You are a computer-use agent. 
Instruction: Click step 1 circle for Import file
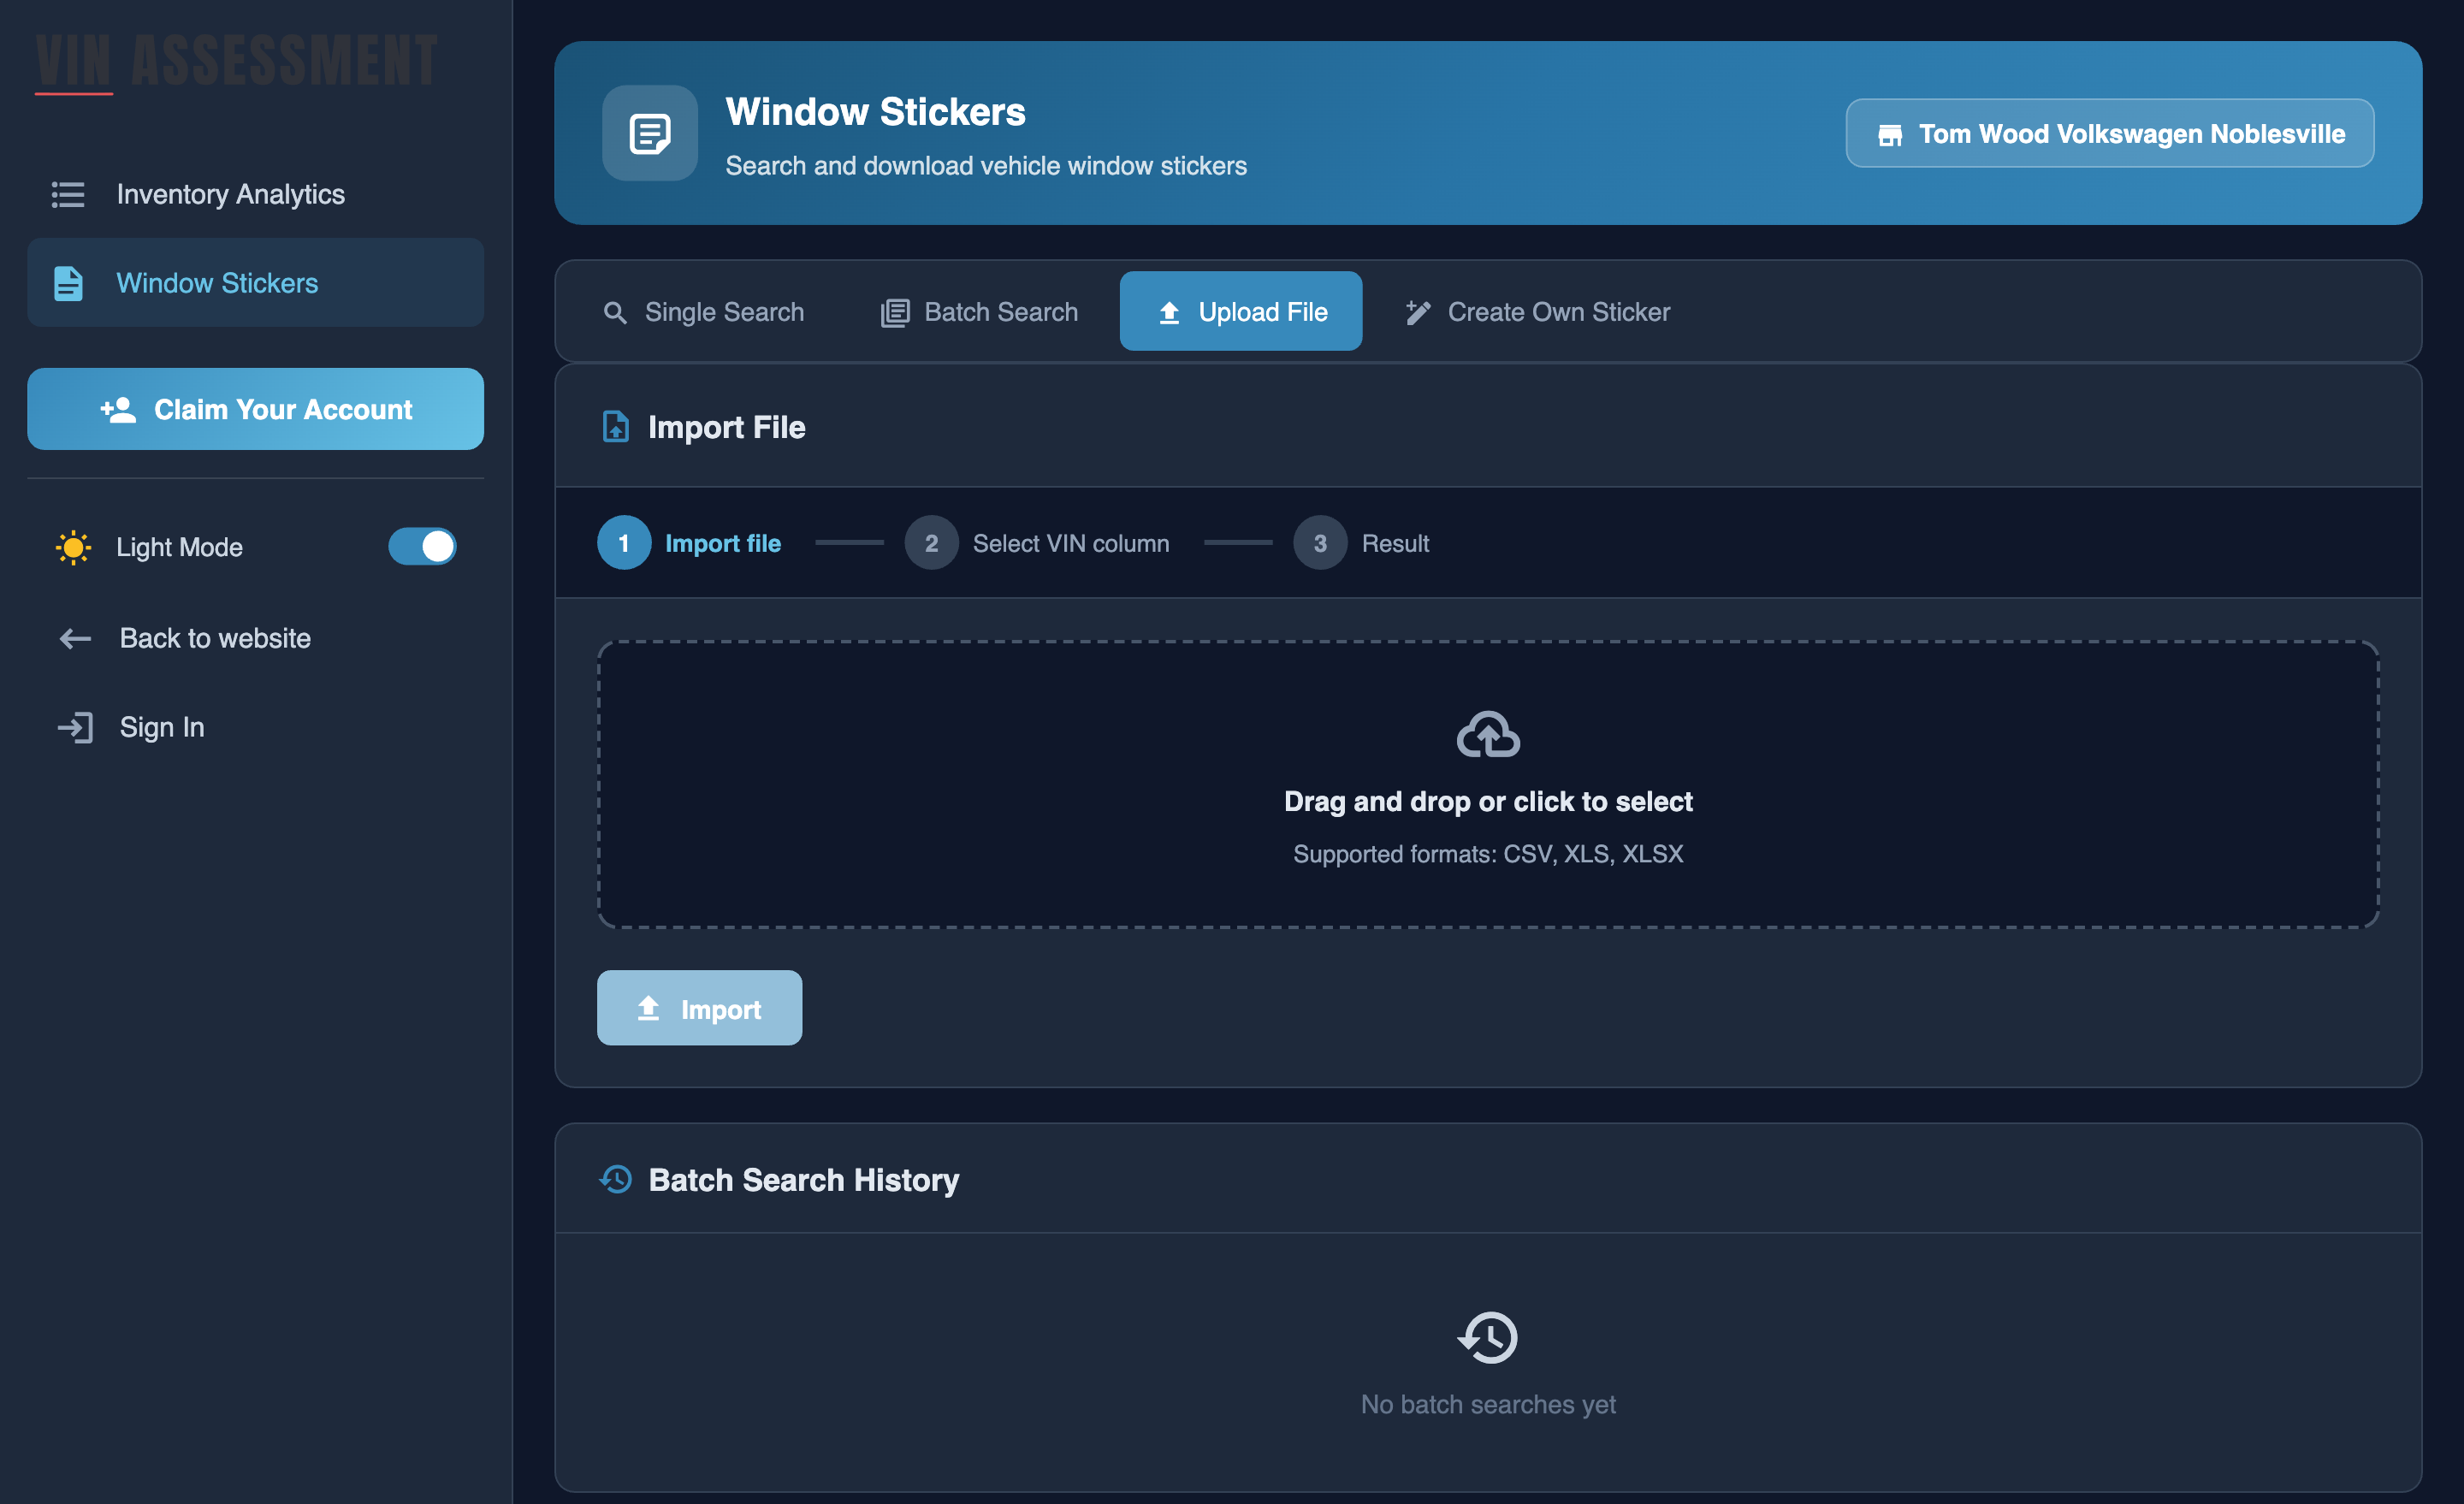click(624, 543)
